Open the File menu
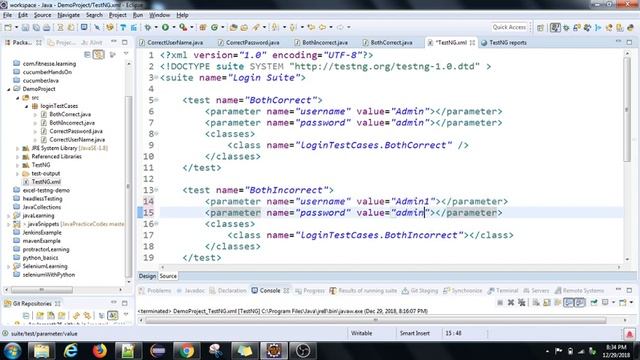This screenshot has width=640, height=360. click(7, 15)
